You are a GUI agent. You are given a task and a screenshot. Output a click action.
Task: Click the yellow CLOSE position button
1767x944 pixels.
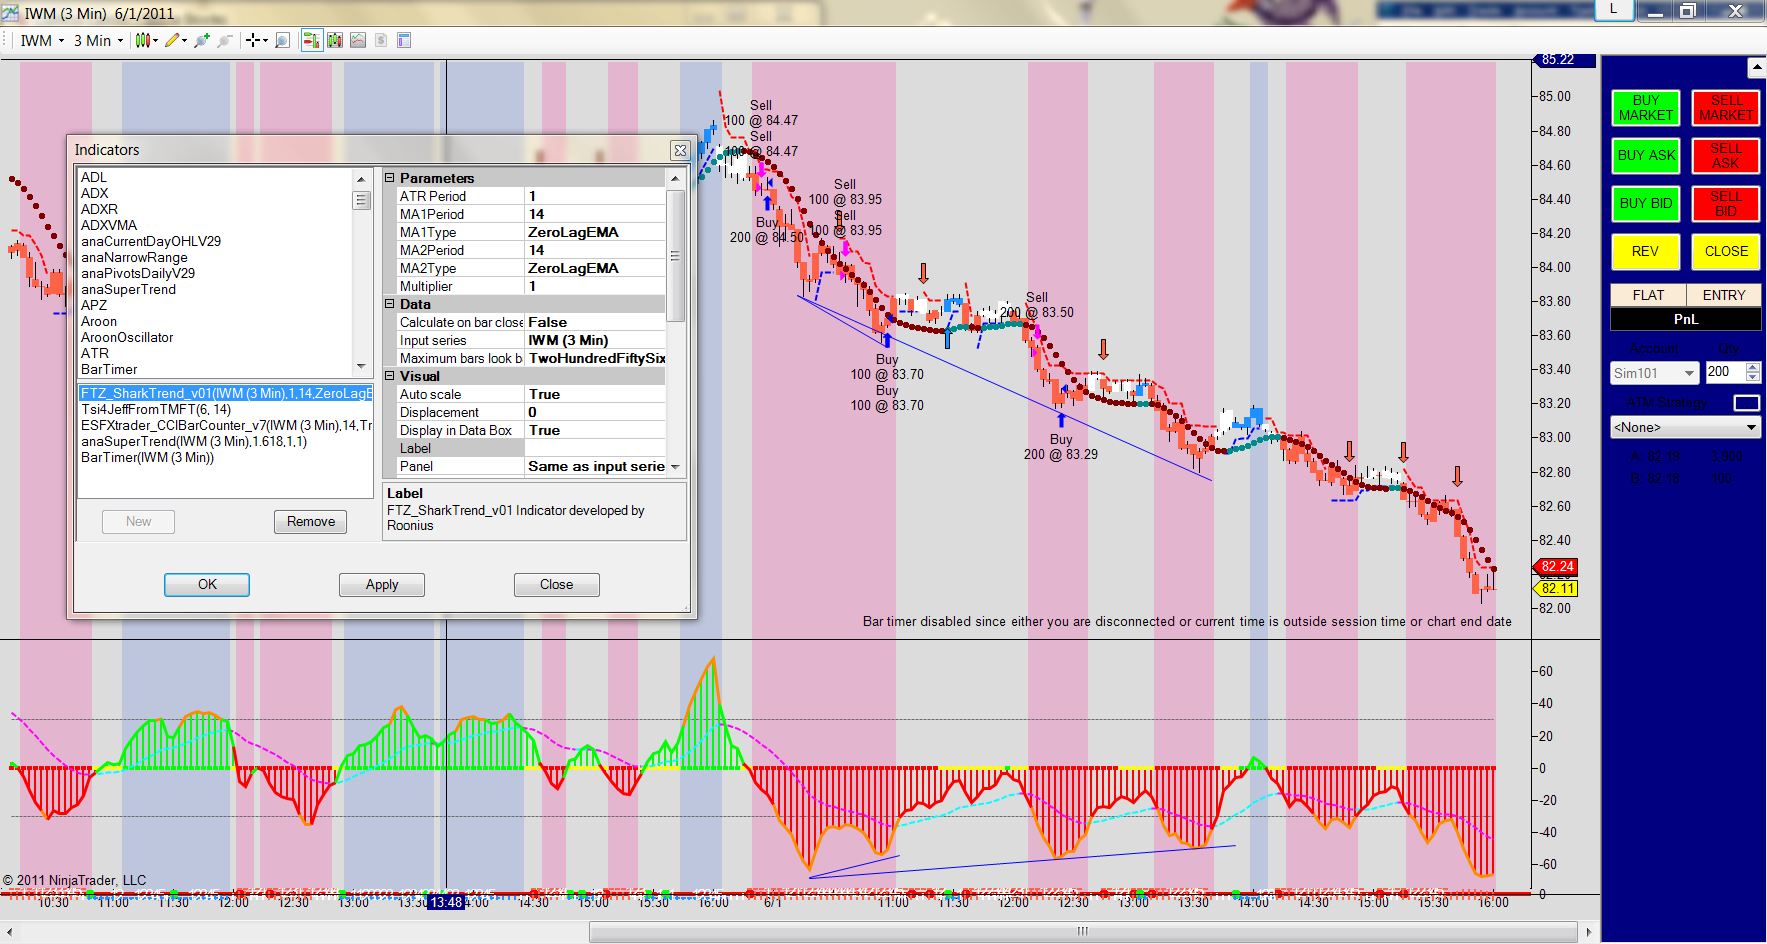(x=1726, y=251)
